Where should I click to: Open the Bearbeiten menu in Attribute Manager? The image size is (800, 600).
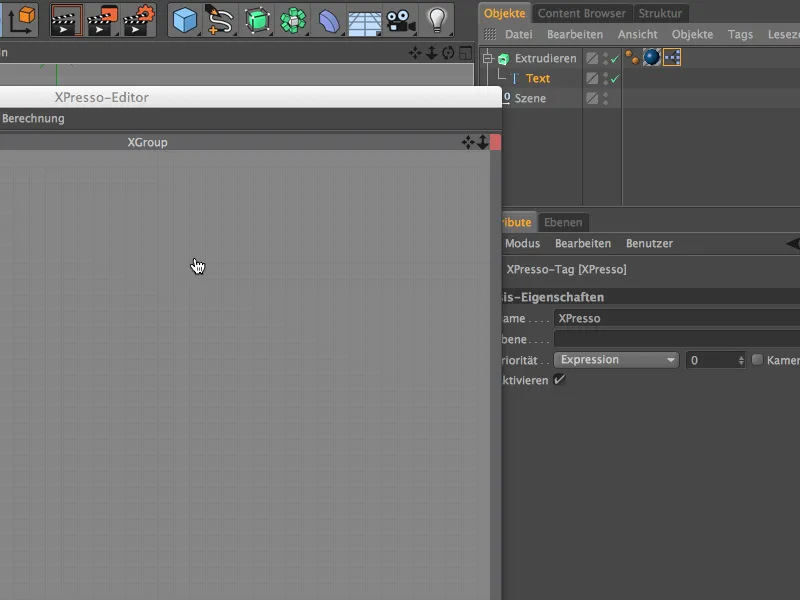(x=583, y=243)
